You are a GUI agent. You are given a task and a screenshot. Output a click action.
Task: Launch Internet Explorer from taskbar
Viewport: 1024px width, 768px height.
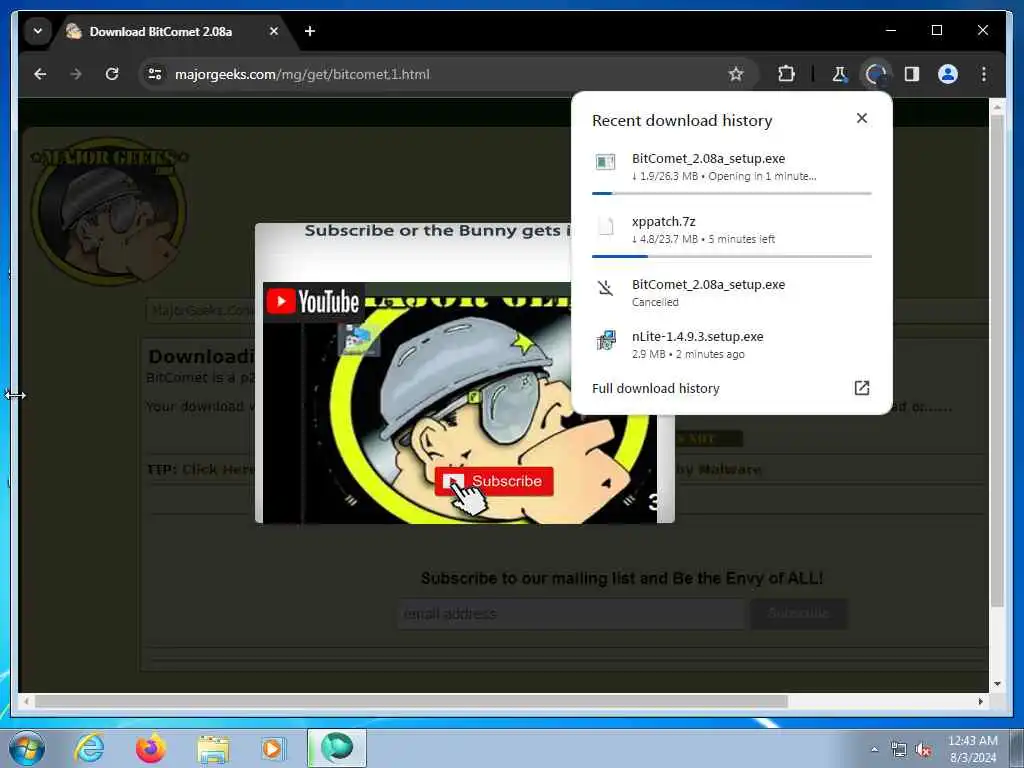(89, 748)
